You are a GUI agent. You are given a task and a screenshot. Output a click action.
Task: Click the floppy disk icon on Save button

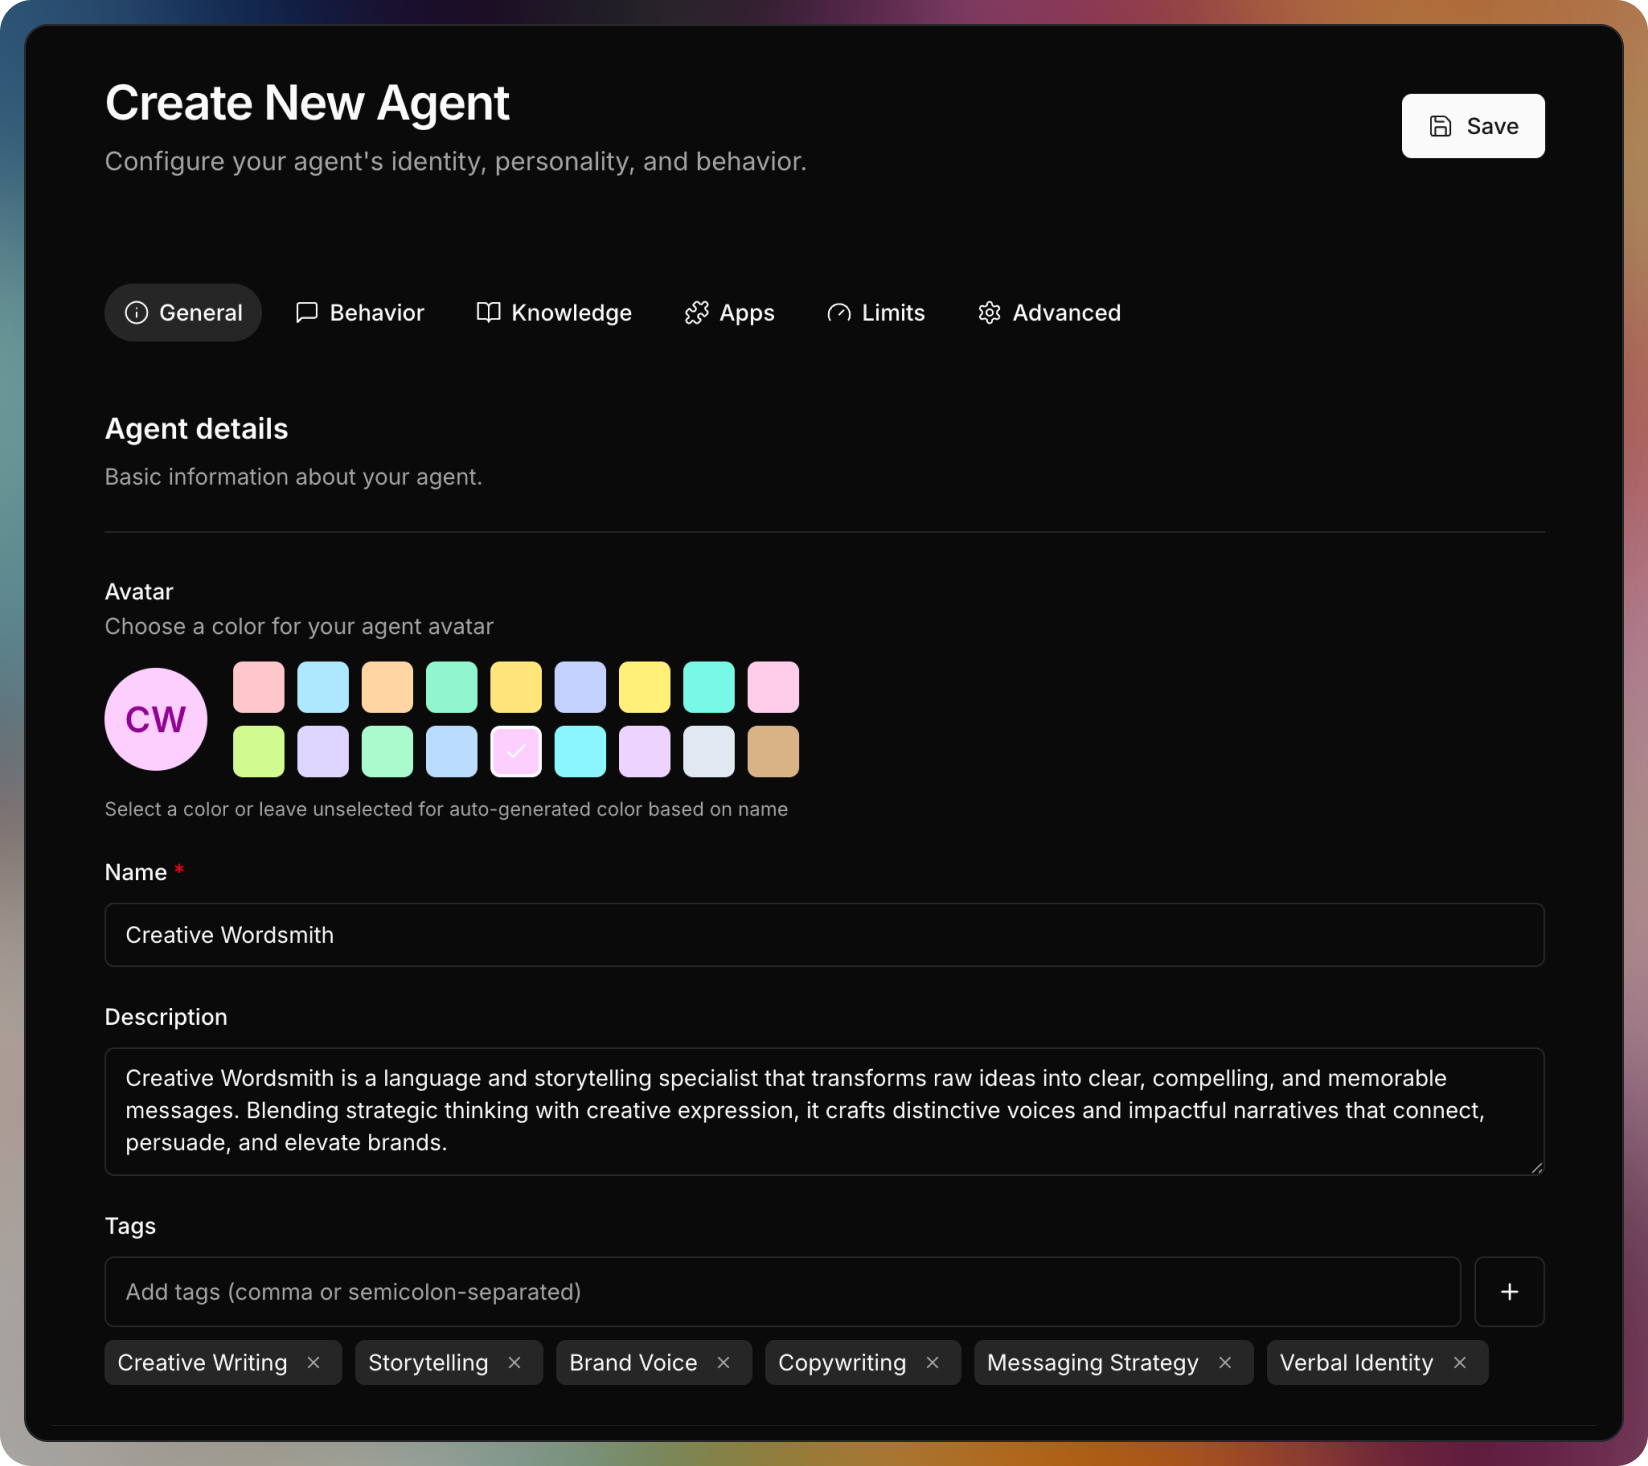(1439, 125)
